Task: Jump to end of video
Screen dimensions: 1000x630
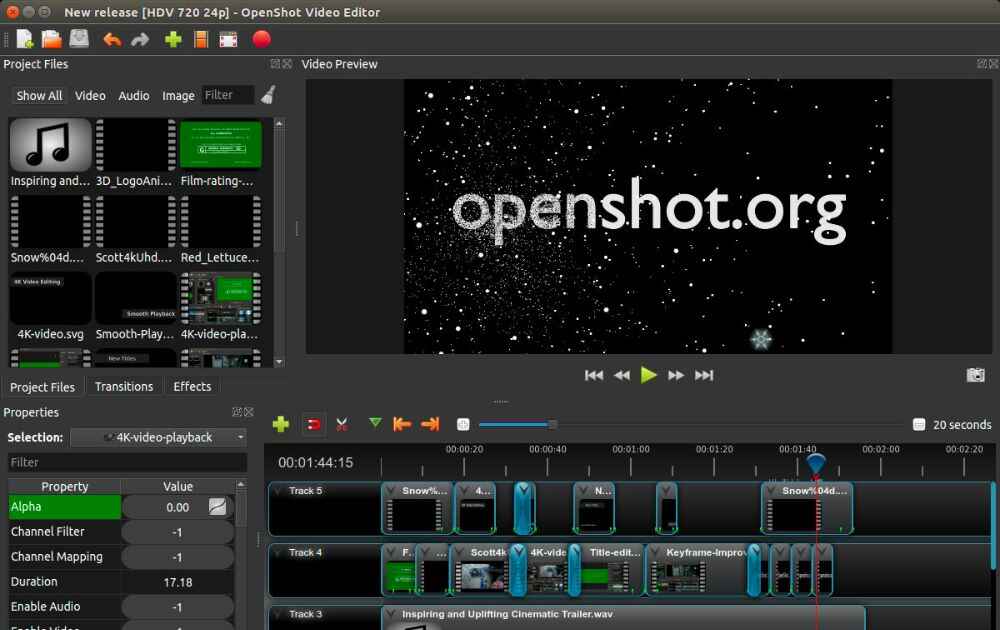Action: [704, 376]
